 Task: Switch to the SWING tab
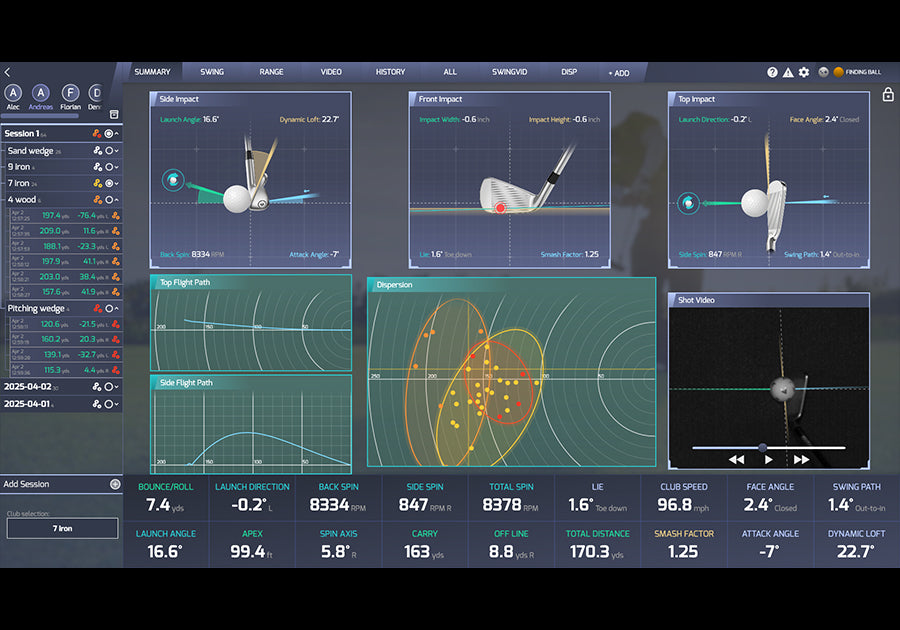[212, 72]
